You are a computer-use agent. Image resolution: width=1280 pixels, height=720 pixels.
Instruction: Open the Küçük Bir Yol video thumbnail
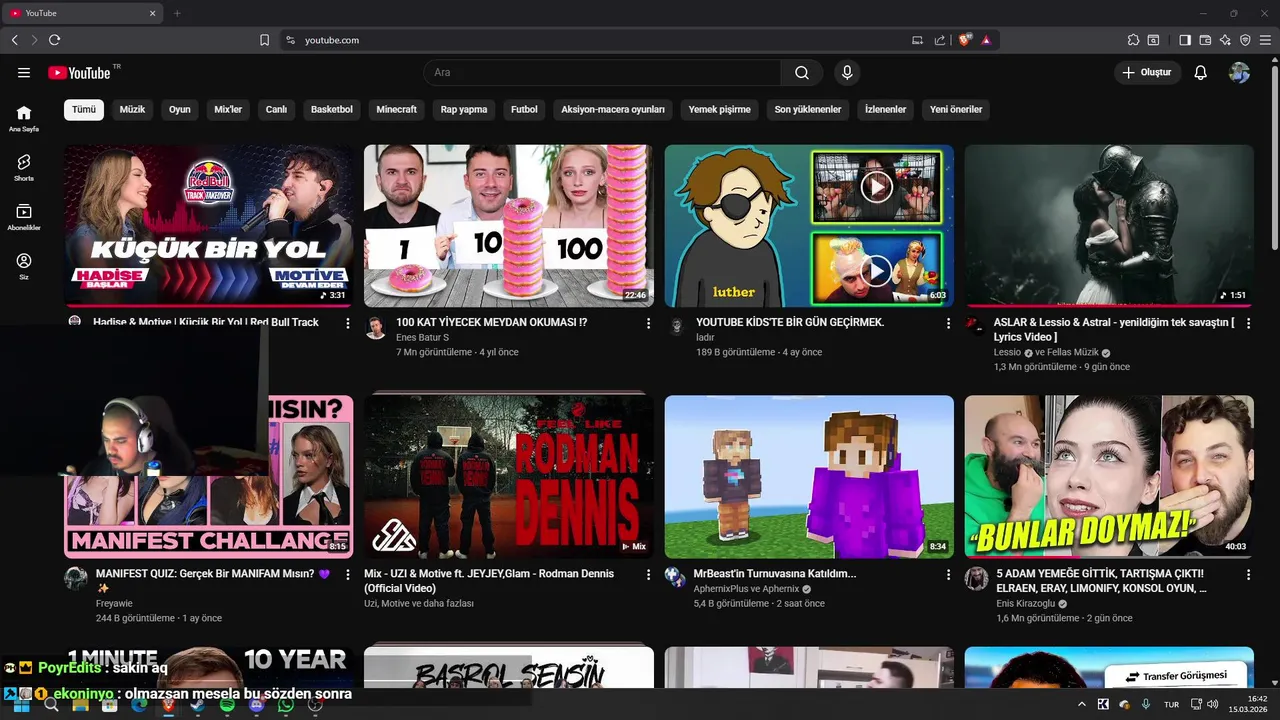(x=209, y=225)
